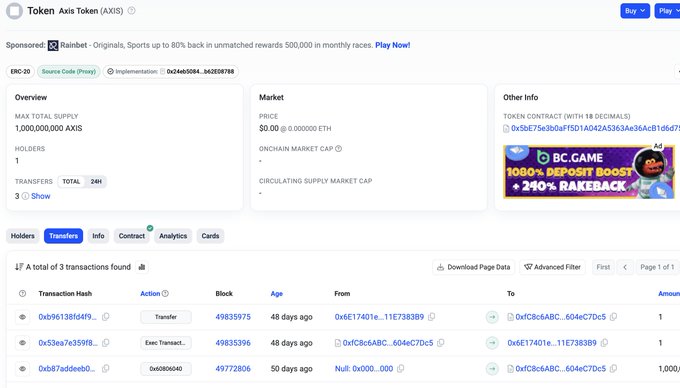680x388 pixels.
Task: Click the transfer arrow icon in block 49835396 row
Action: tap(492, 343)
